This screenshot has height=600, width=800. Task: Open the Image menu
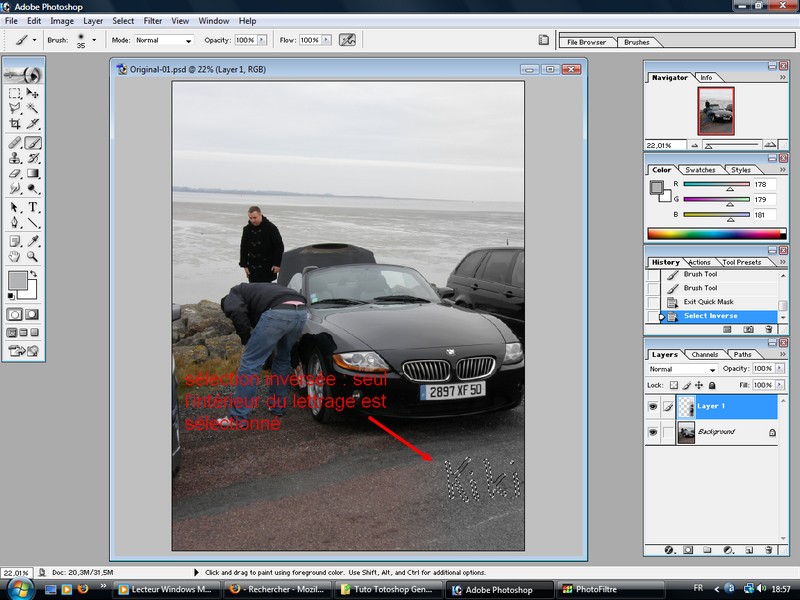[x=62, y=21]
